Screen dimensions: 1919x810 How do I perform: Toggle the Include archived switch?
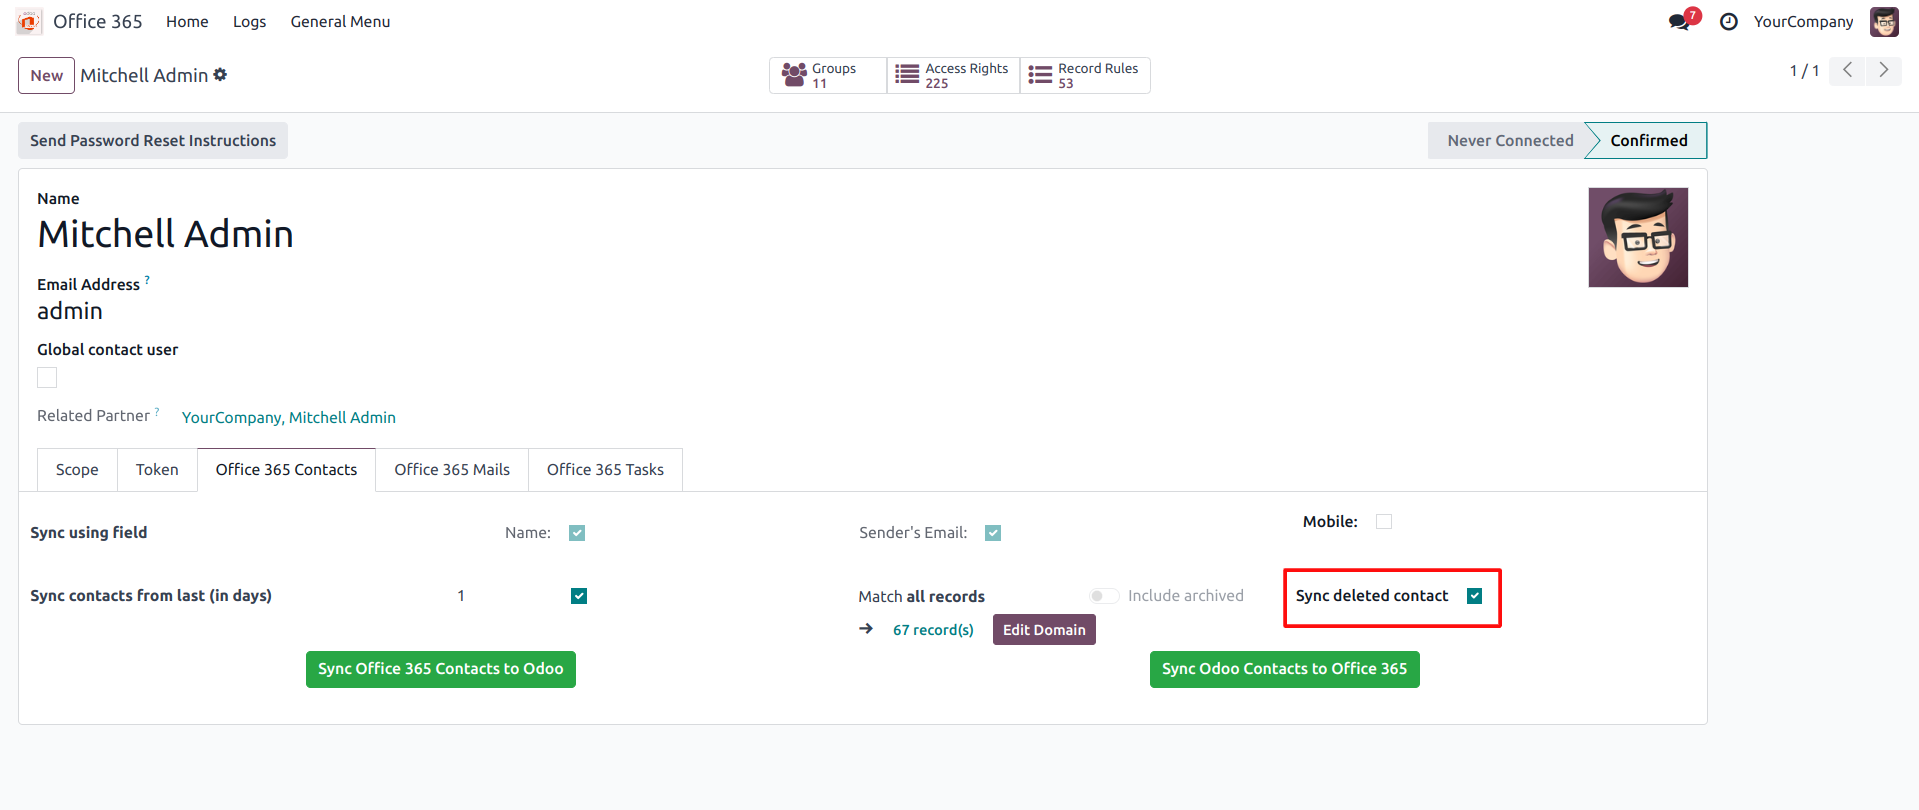[x=1104, y=596]
